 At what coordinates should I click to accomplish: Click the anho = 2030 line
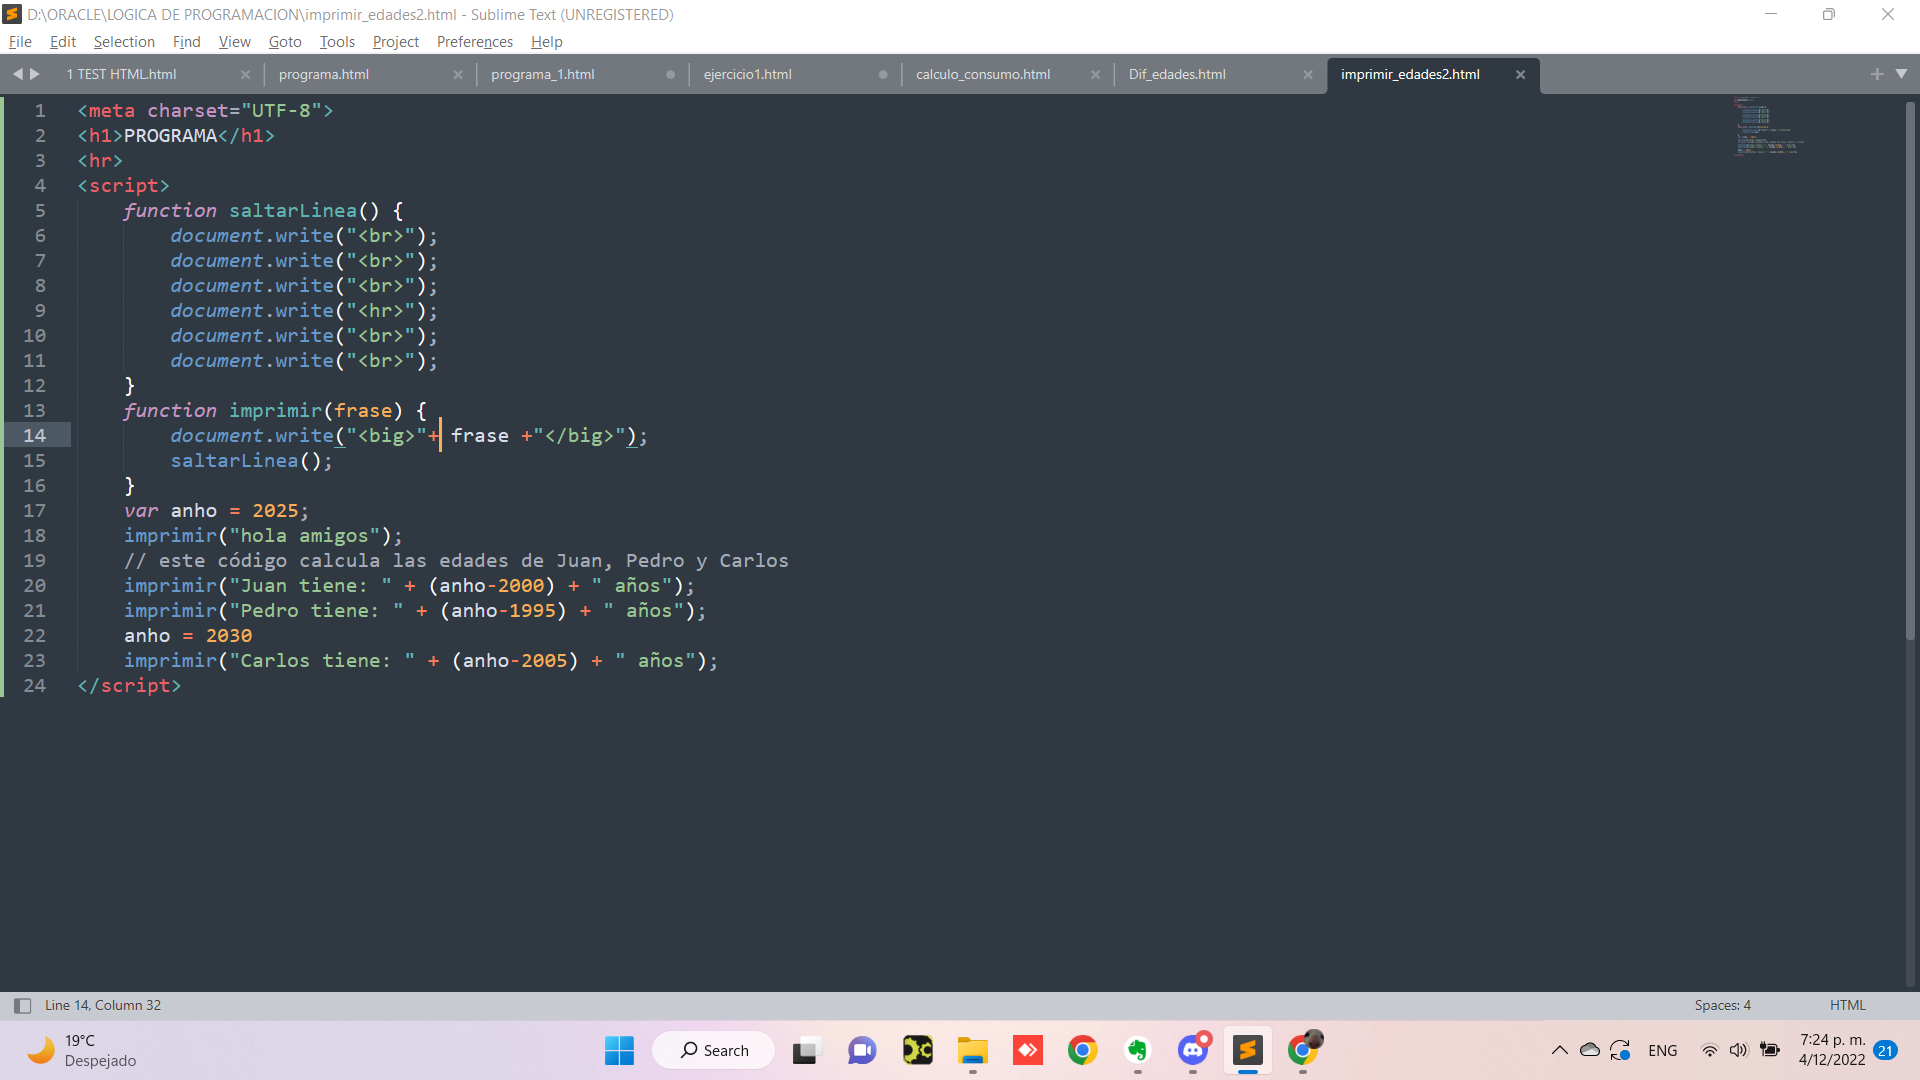(x=188, y=636)
